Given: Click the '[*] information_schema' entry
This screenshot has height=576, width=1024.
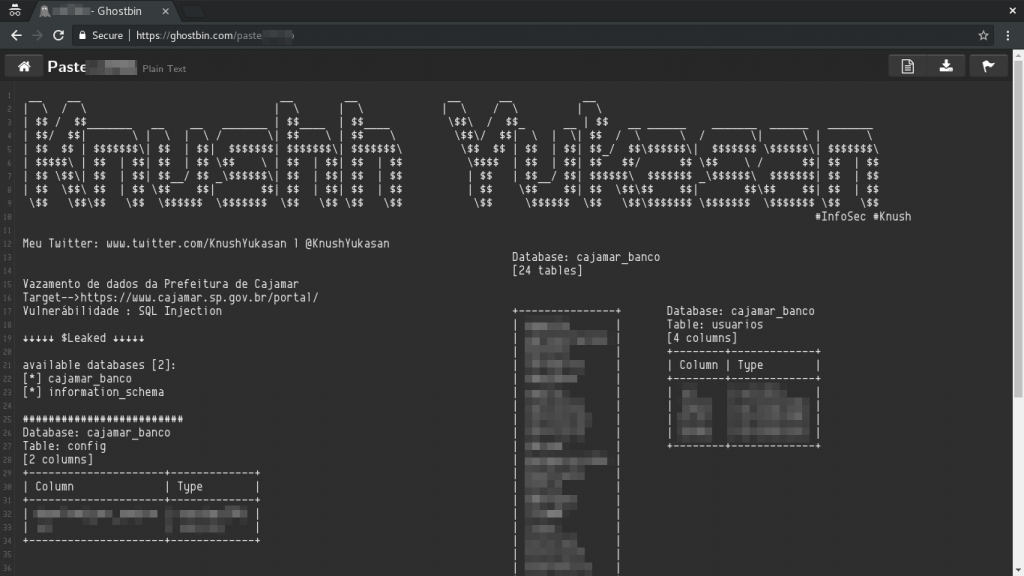Looking at the screenshot, I should pos(93,392).
